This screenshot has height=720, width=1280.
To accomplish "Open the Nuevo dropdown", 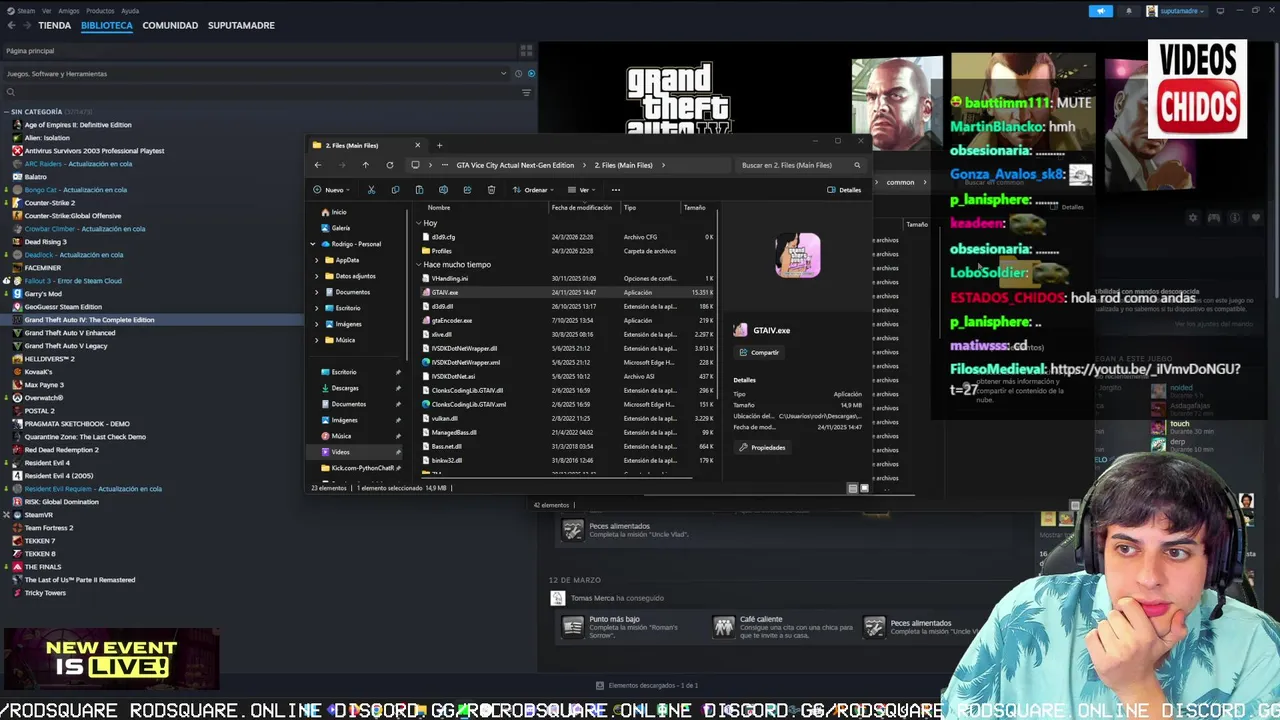I will 331,190.
